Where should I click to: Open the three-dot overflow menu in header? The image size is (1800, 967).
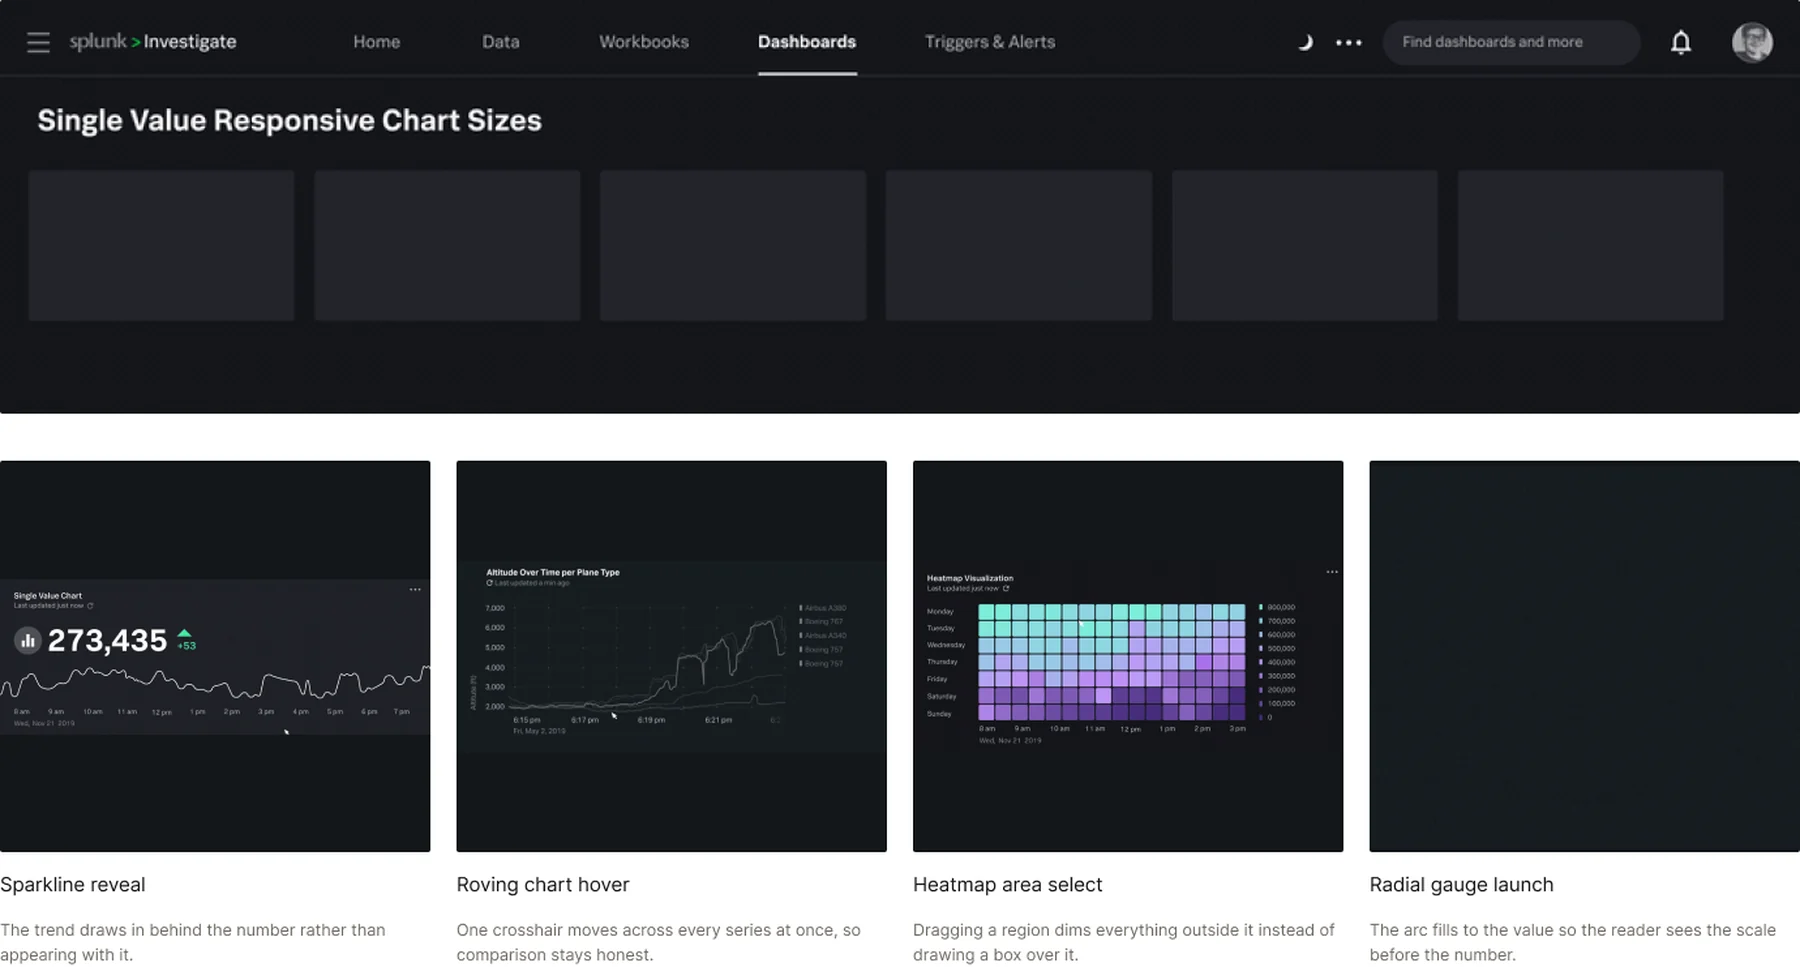[1349, 42]
